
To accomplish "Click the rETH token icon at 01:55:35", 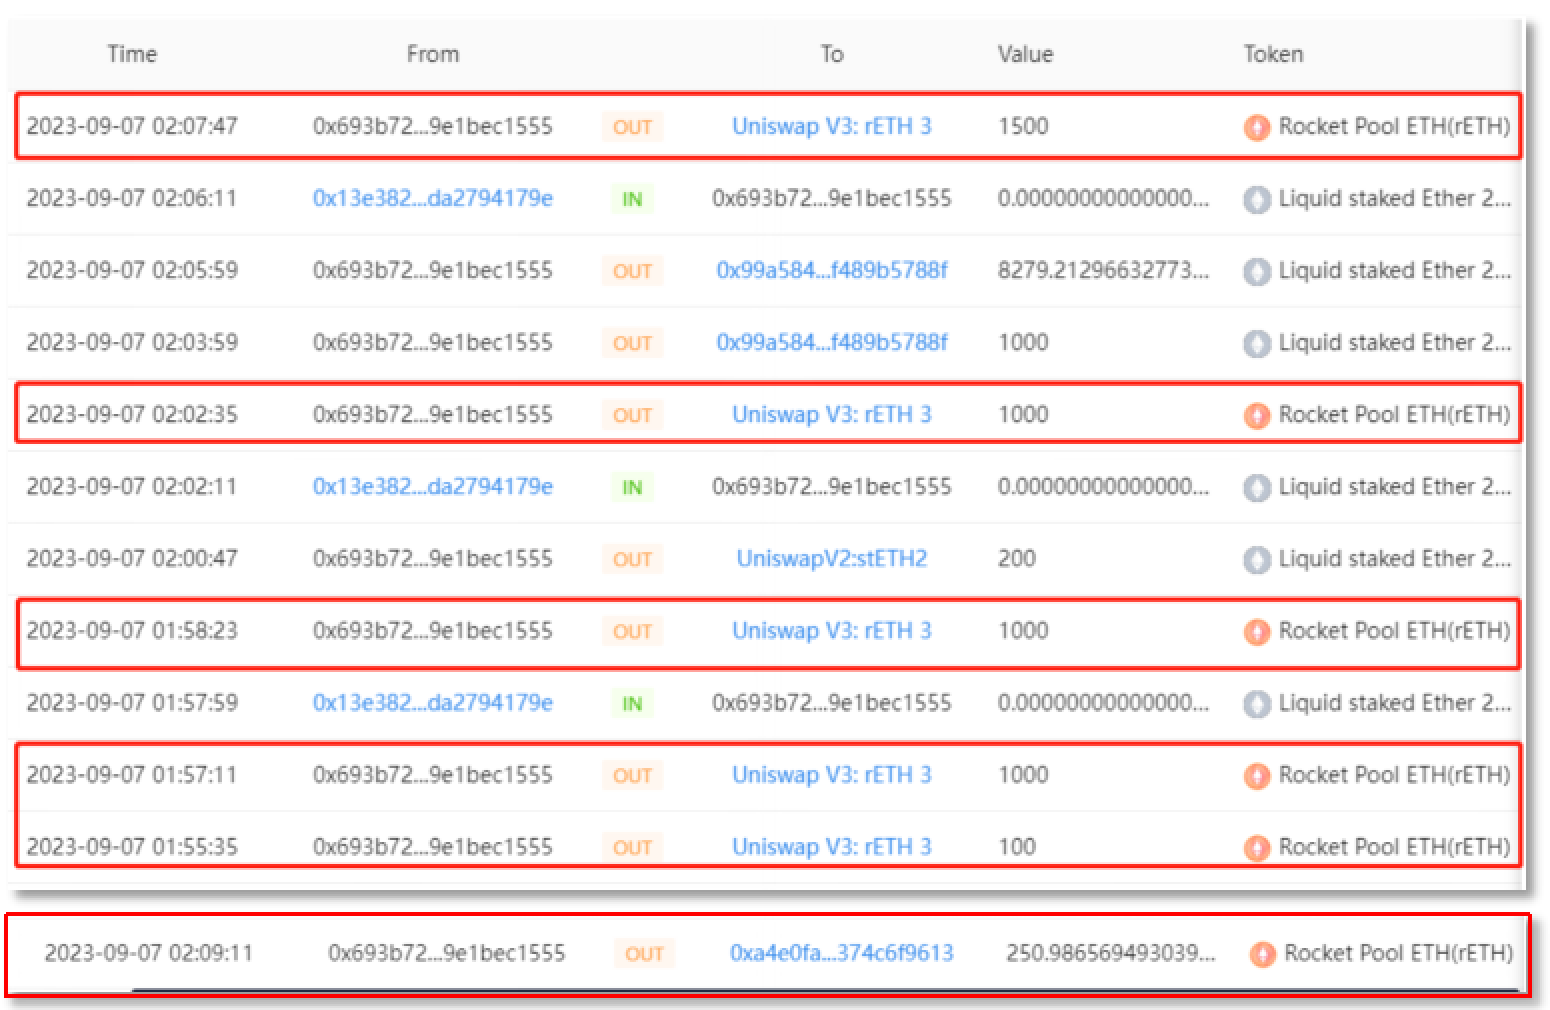I will point(1257,847).
